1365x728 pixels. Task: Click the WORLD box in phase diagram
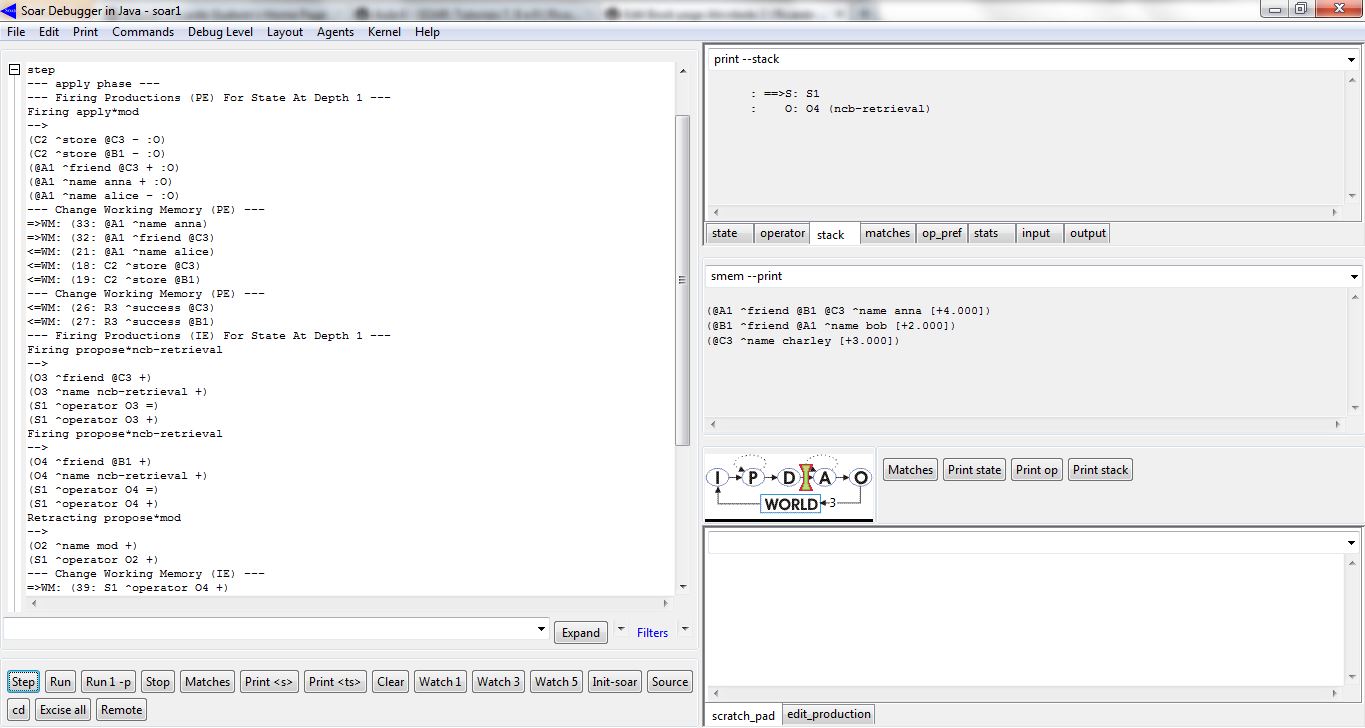tap(790, 504)
